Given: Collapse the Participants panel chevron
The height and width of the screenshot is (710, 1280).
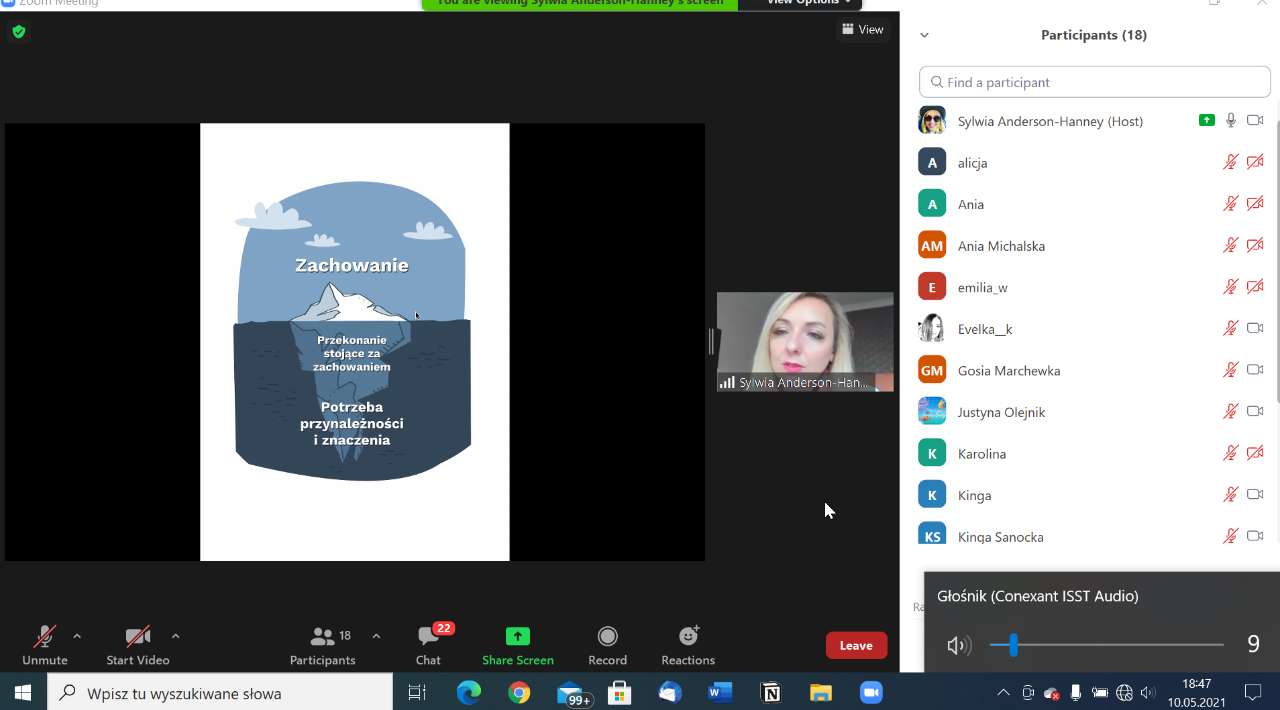Looking at the screenshot, I should click(924, 35).
